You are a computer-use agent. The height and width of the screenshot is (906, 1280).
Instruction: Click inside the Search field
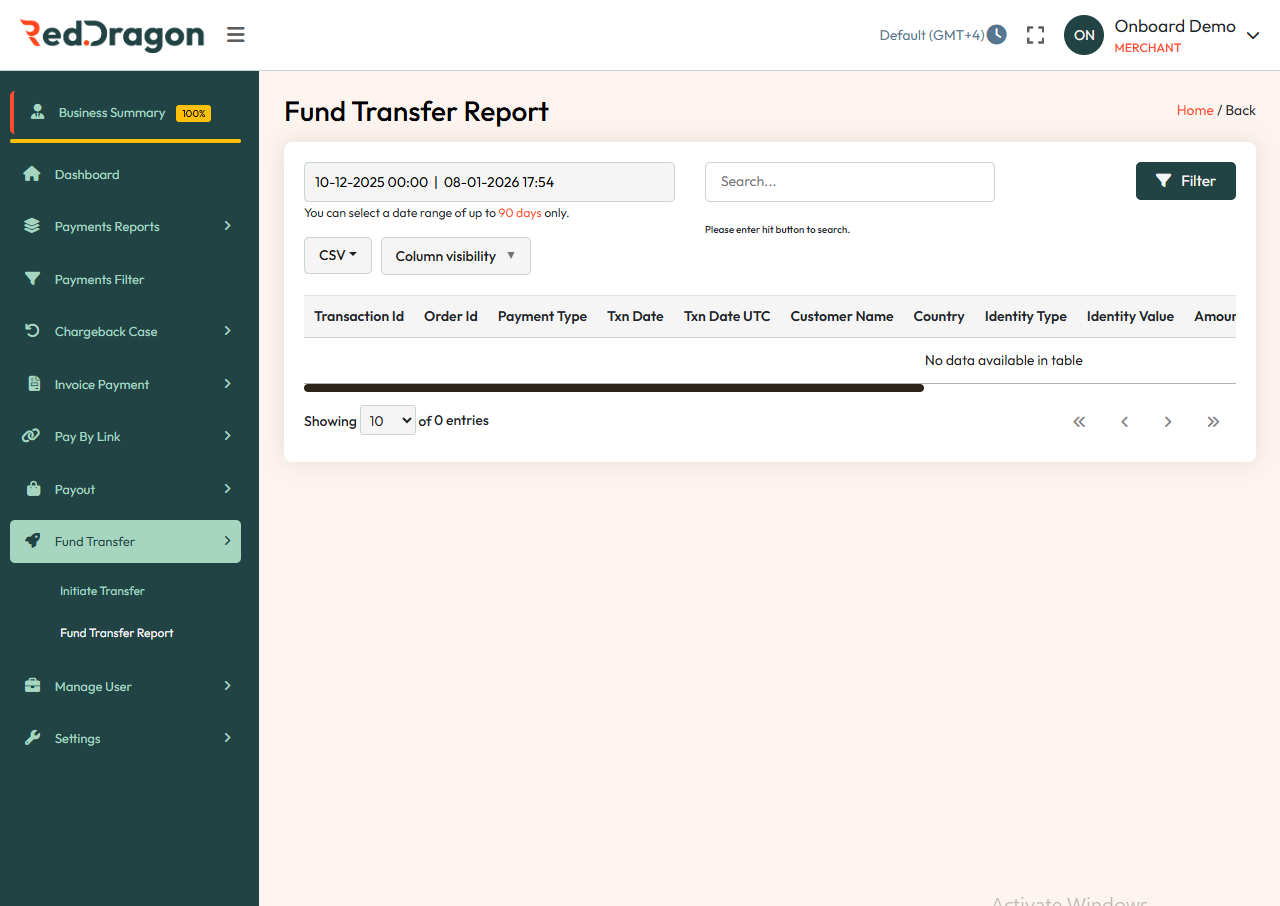pyautogui.click(x=849, y=181)
